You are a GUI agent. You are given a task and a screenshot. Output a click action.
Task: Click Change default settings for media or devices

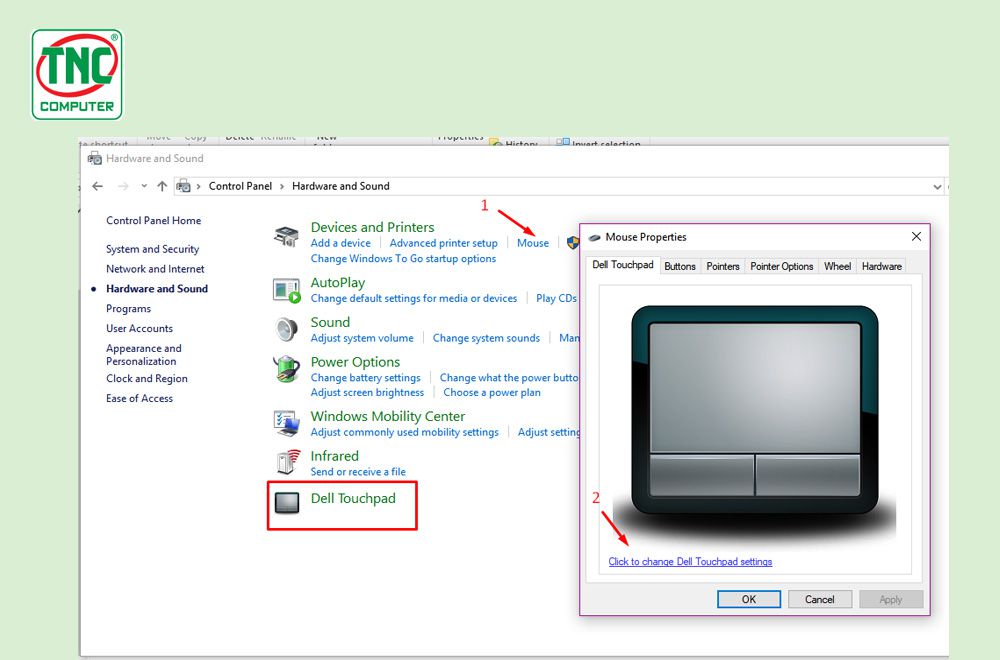[x=414, y=298]
